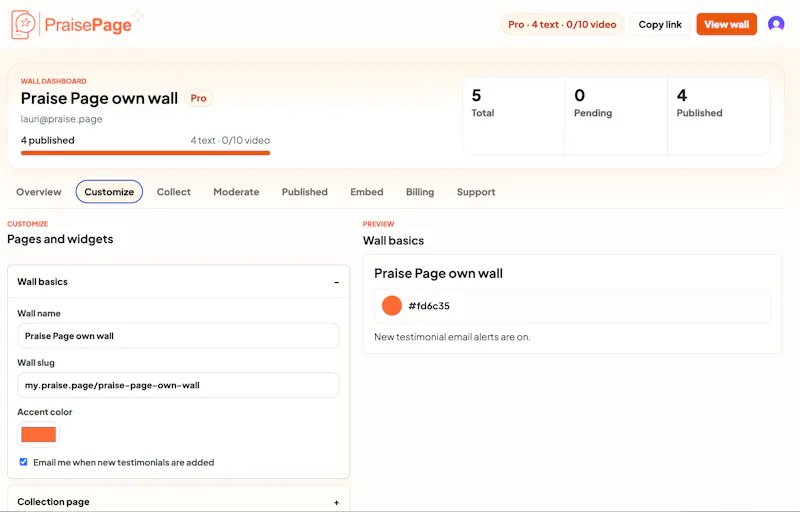The height and width of the screenshot is (512, 800).
Task: Click the Total testimonials stat card
Action: tap(513, 116)
